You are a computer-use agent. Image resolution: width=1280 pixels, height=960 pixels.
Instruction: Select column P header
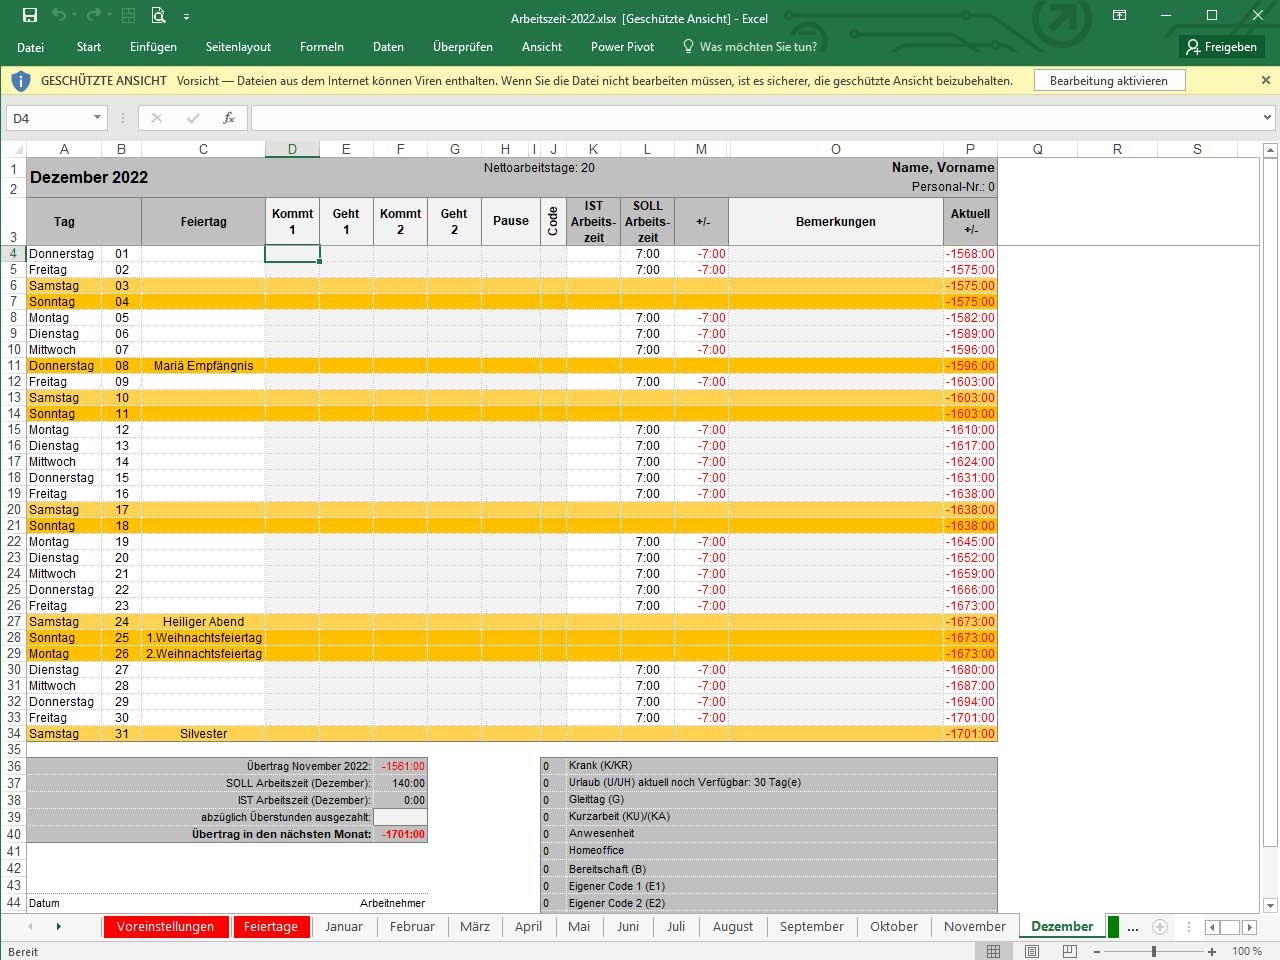click(x=970, y=149)
